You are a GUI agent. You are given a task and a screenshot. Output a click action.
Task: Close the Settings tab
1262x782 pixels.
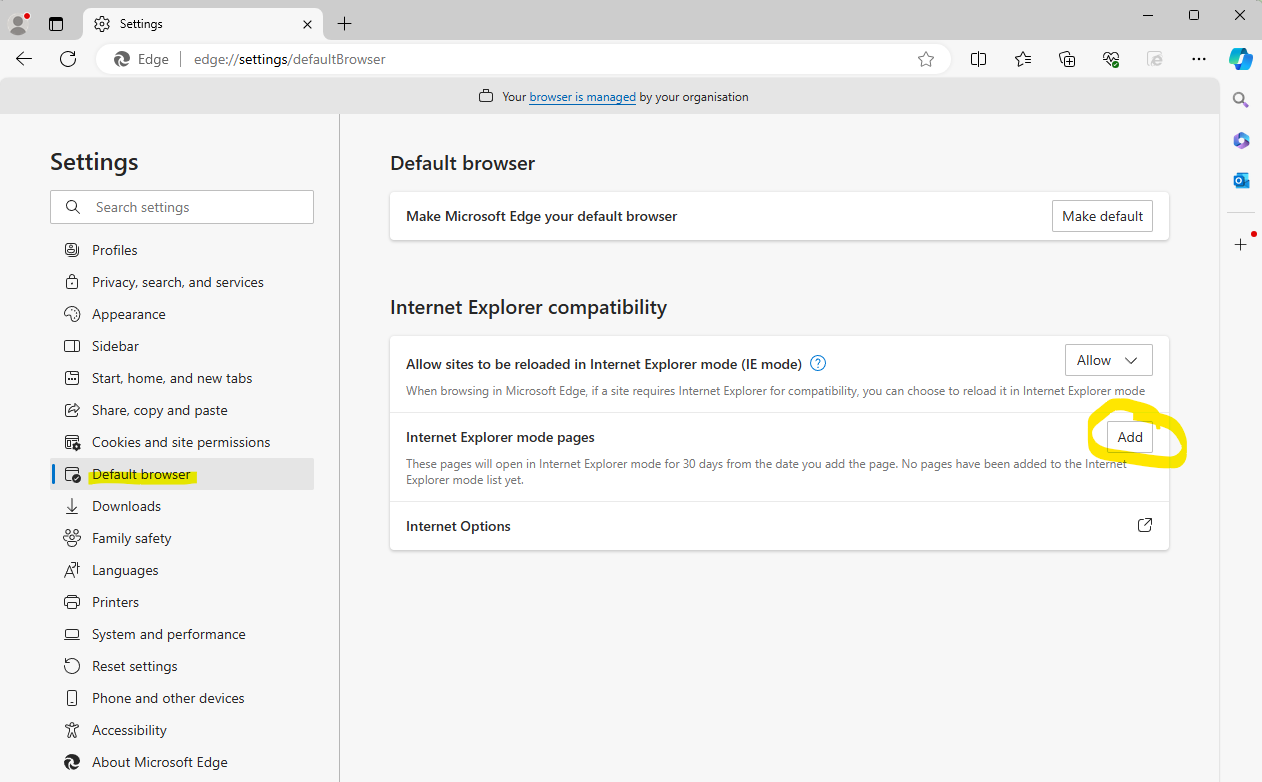click(307, 23)
